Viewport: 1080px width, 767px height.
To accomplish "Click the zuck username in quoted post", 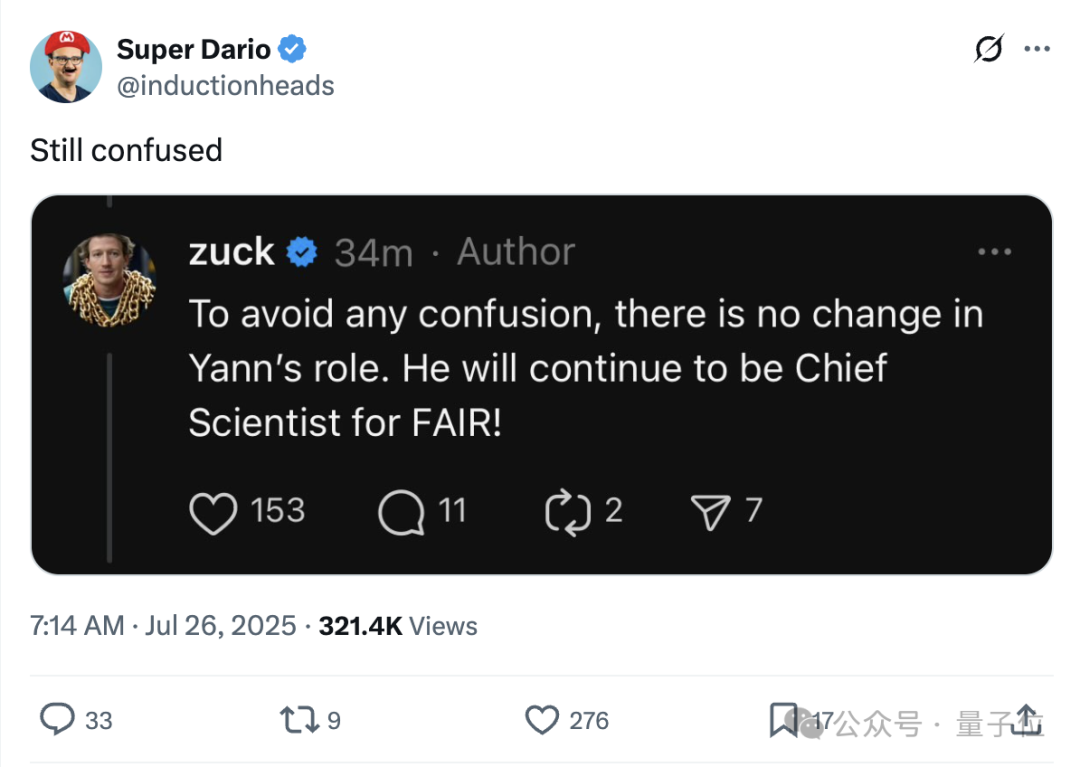I will [x=231, y=252].
